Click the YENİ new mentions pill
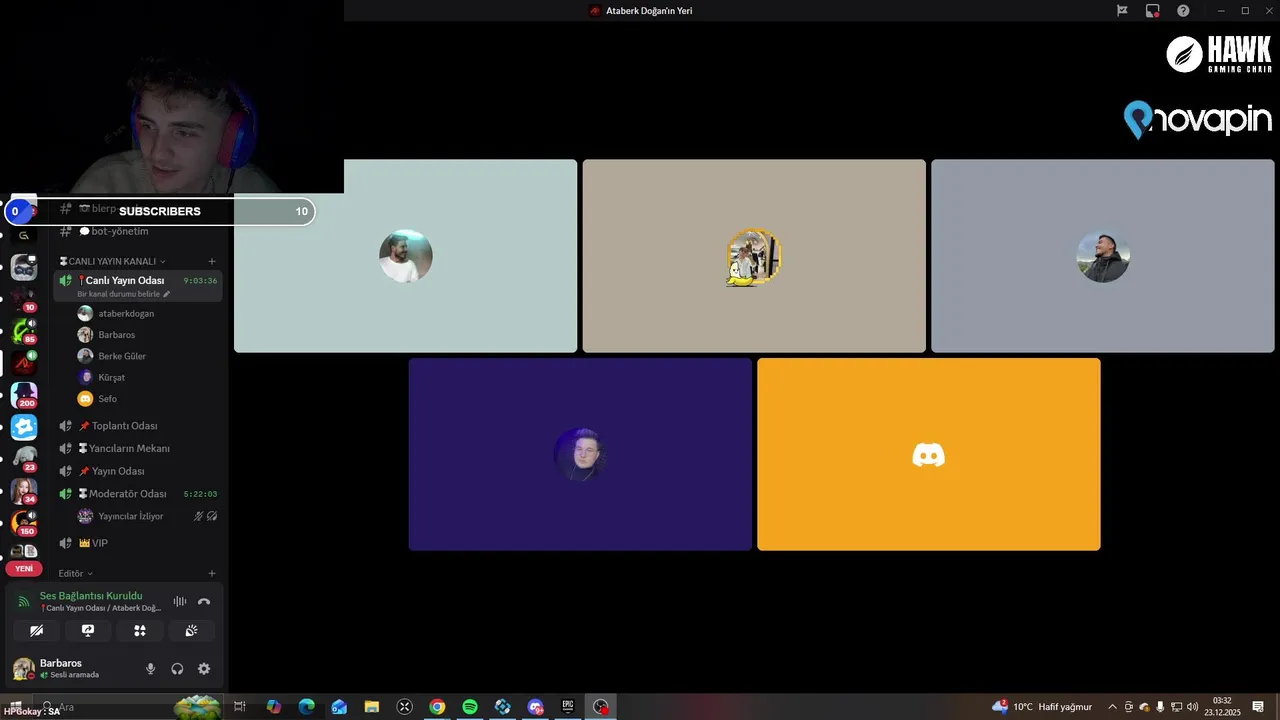The image size is (1280, 720). pos(24,568)
